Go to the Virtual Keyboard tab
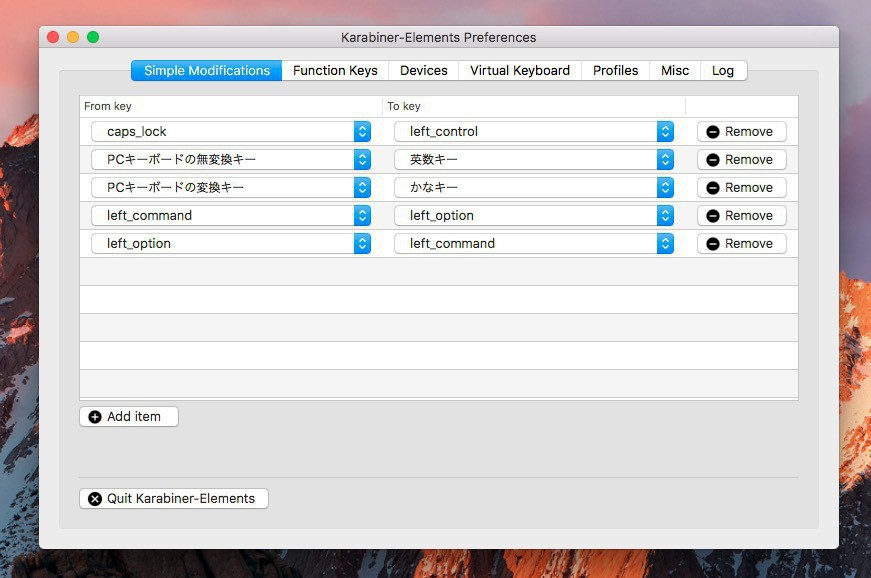Screen dimensions: 871x578 pos(520,71)
